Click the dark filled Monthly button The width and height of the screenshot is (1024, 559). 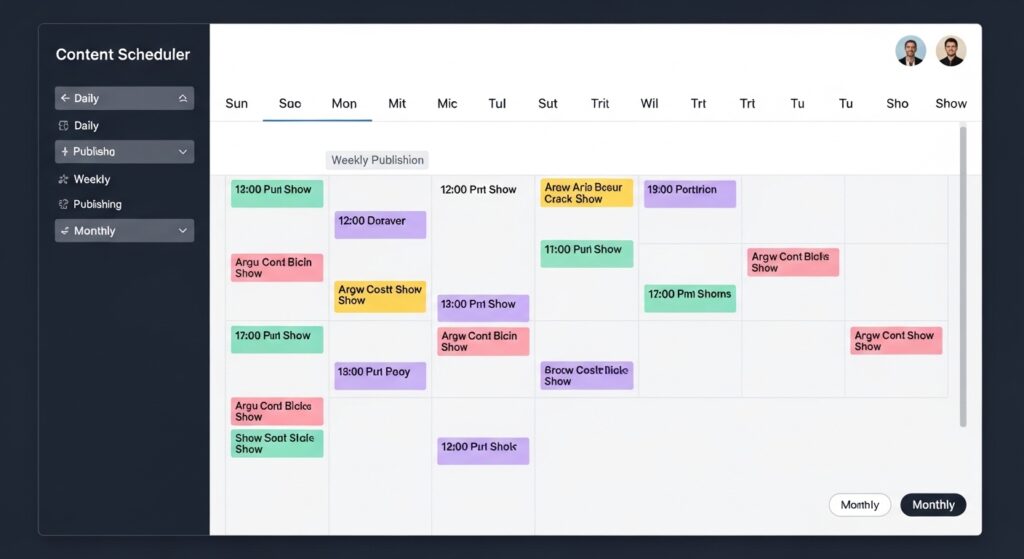click(933, 505)
